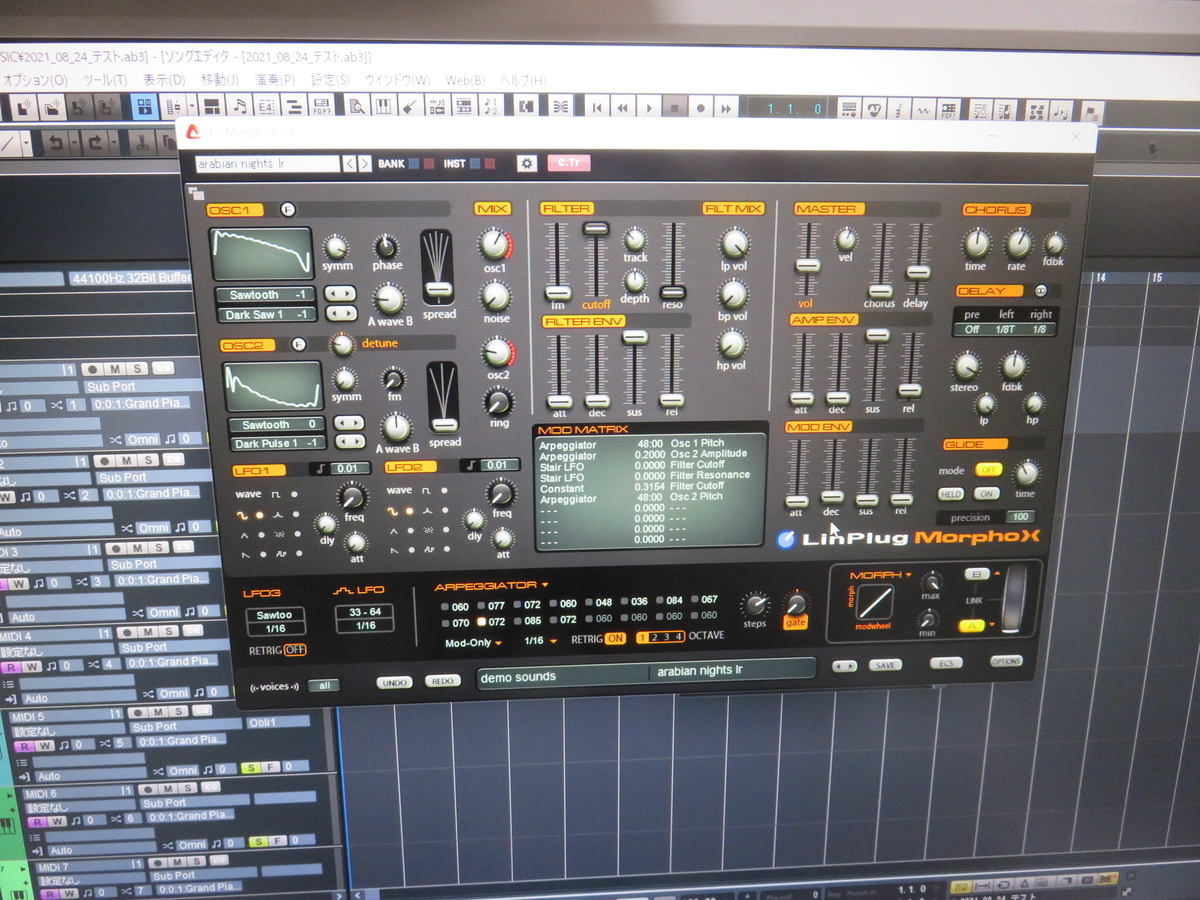The height and width of the screenshot is (900, 1200).
Task: Click the Record button in the DAW transport
Action: [x=700, y=107]
